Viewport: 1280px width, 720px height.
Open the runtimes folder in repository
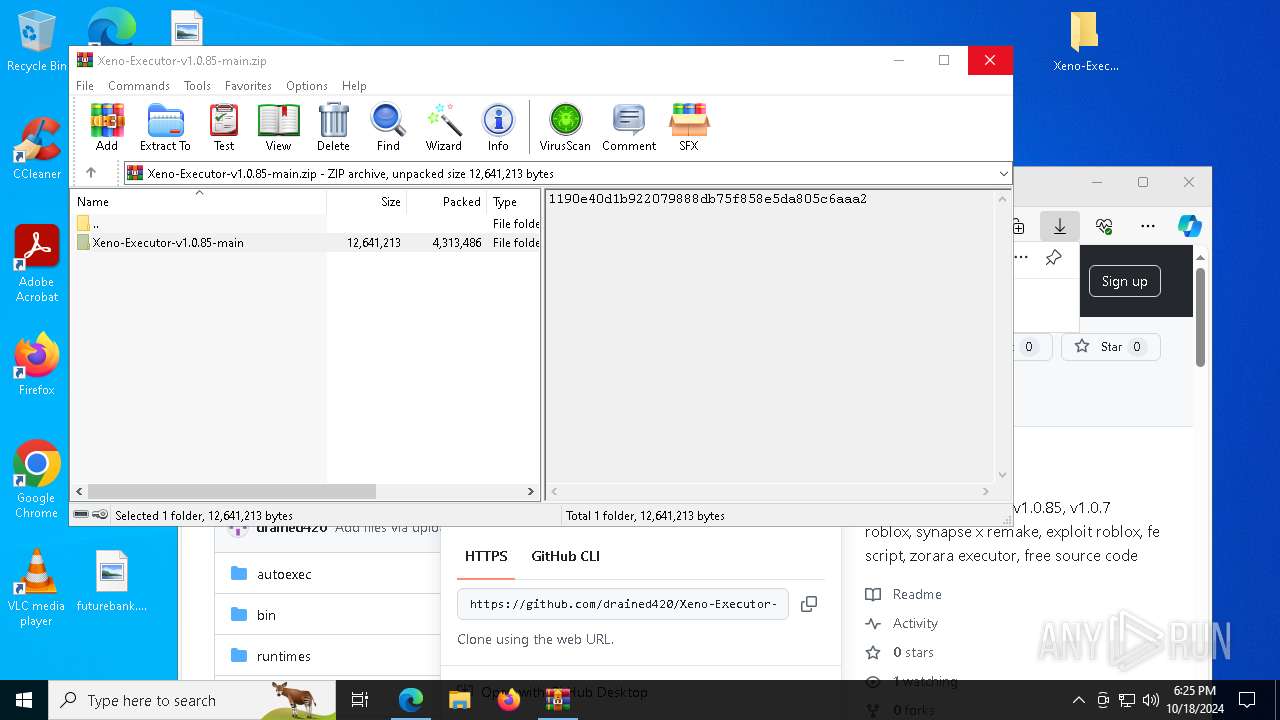(x=284, y=656)
